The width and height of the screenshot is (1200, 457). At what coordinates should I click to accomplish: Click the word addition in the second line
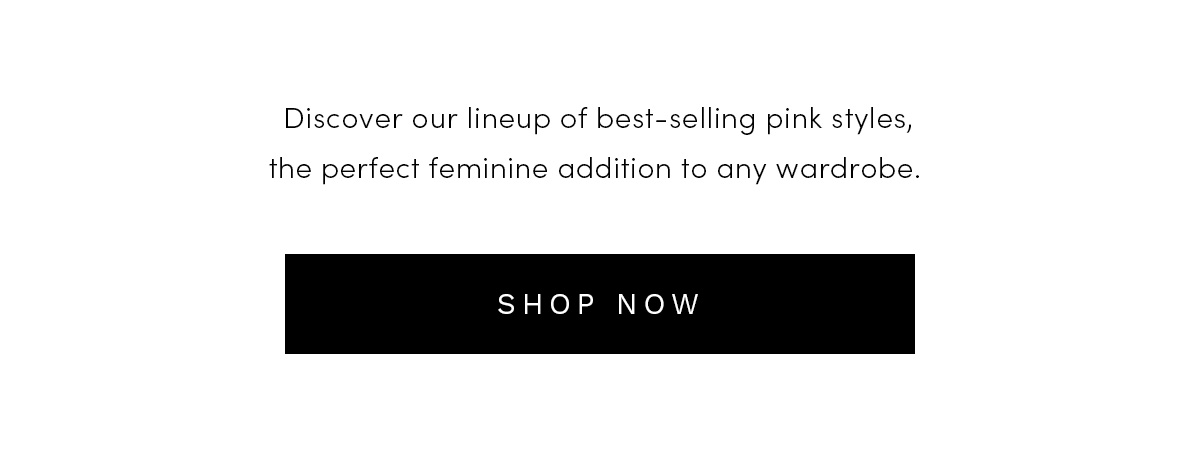615,169
